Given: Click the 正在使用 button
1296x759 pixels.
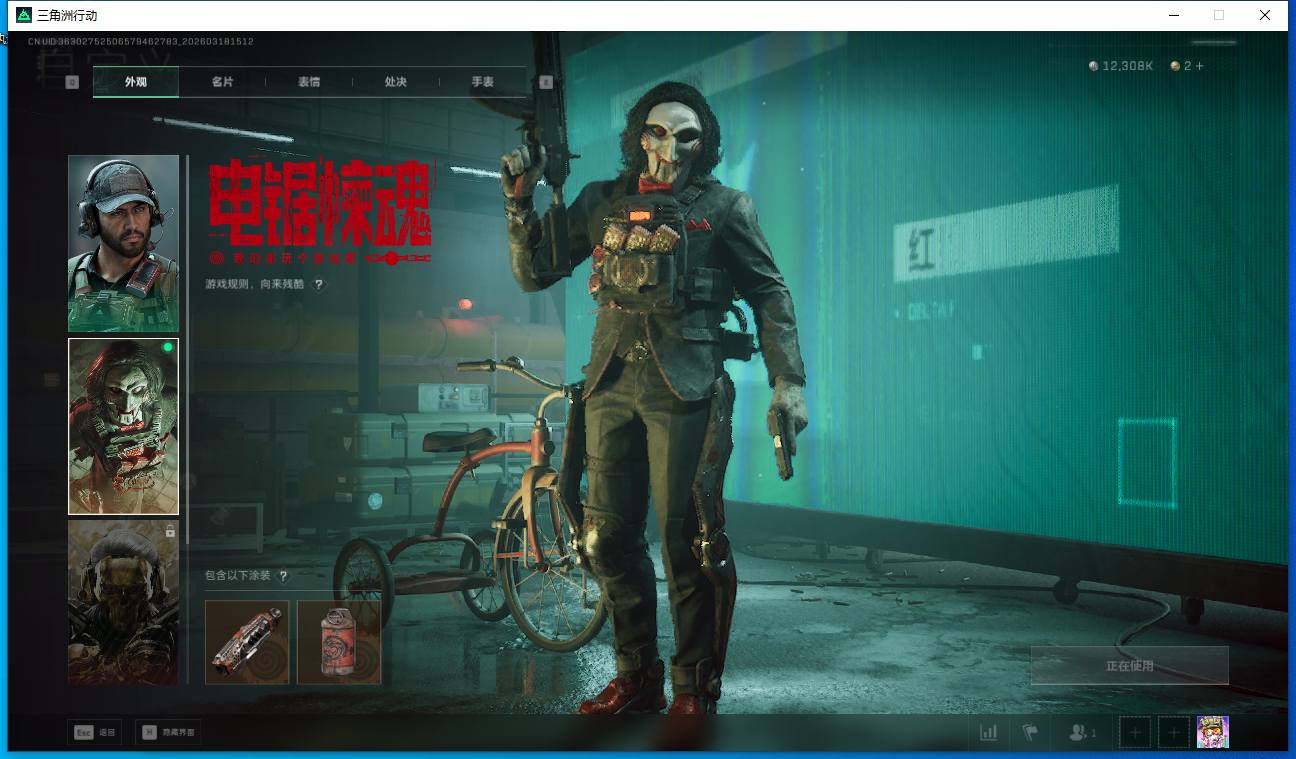Looking at the screenshot, I should tap(1129, 665).
